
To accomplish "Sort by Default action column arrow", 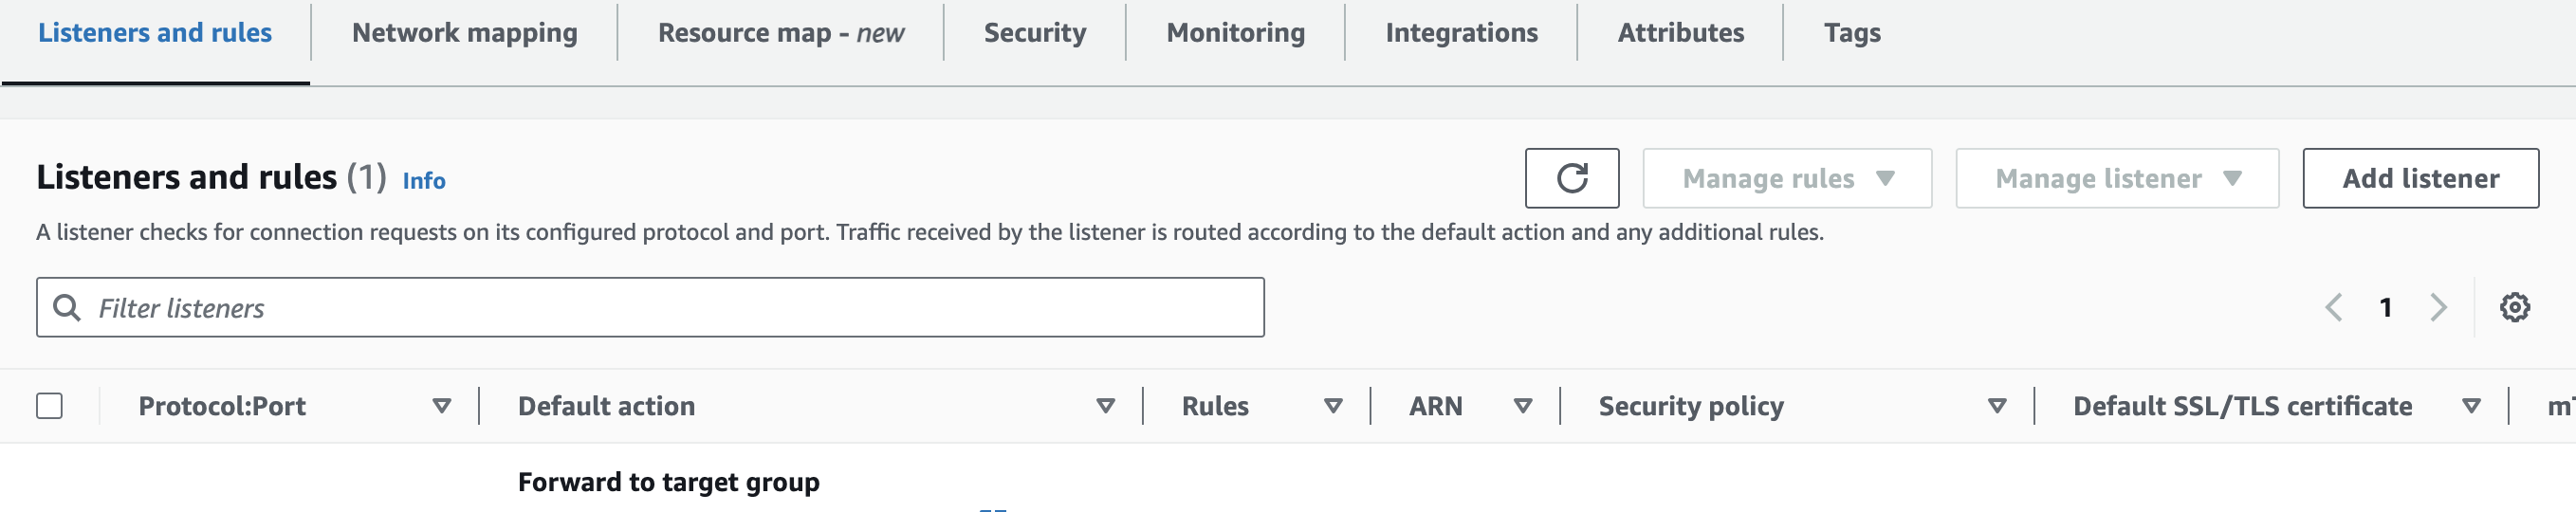I will tap(1105, 406).
